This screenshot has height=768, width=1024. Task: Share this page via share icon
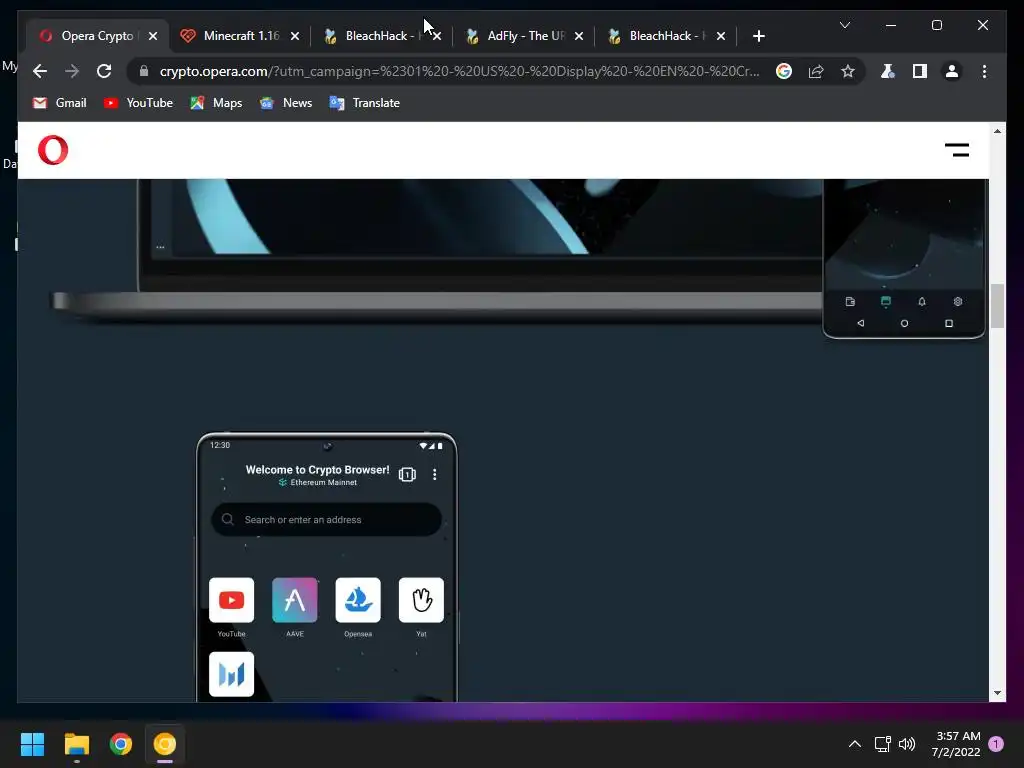point(816,71)
